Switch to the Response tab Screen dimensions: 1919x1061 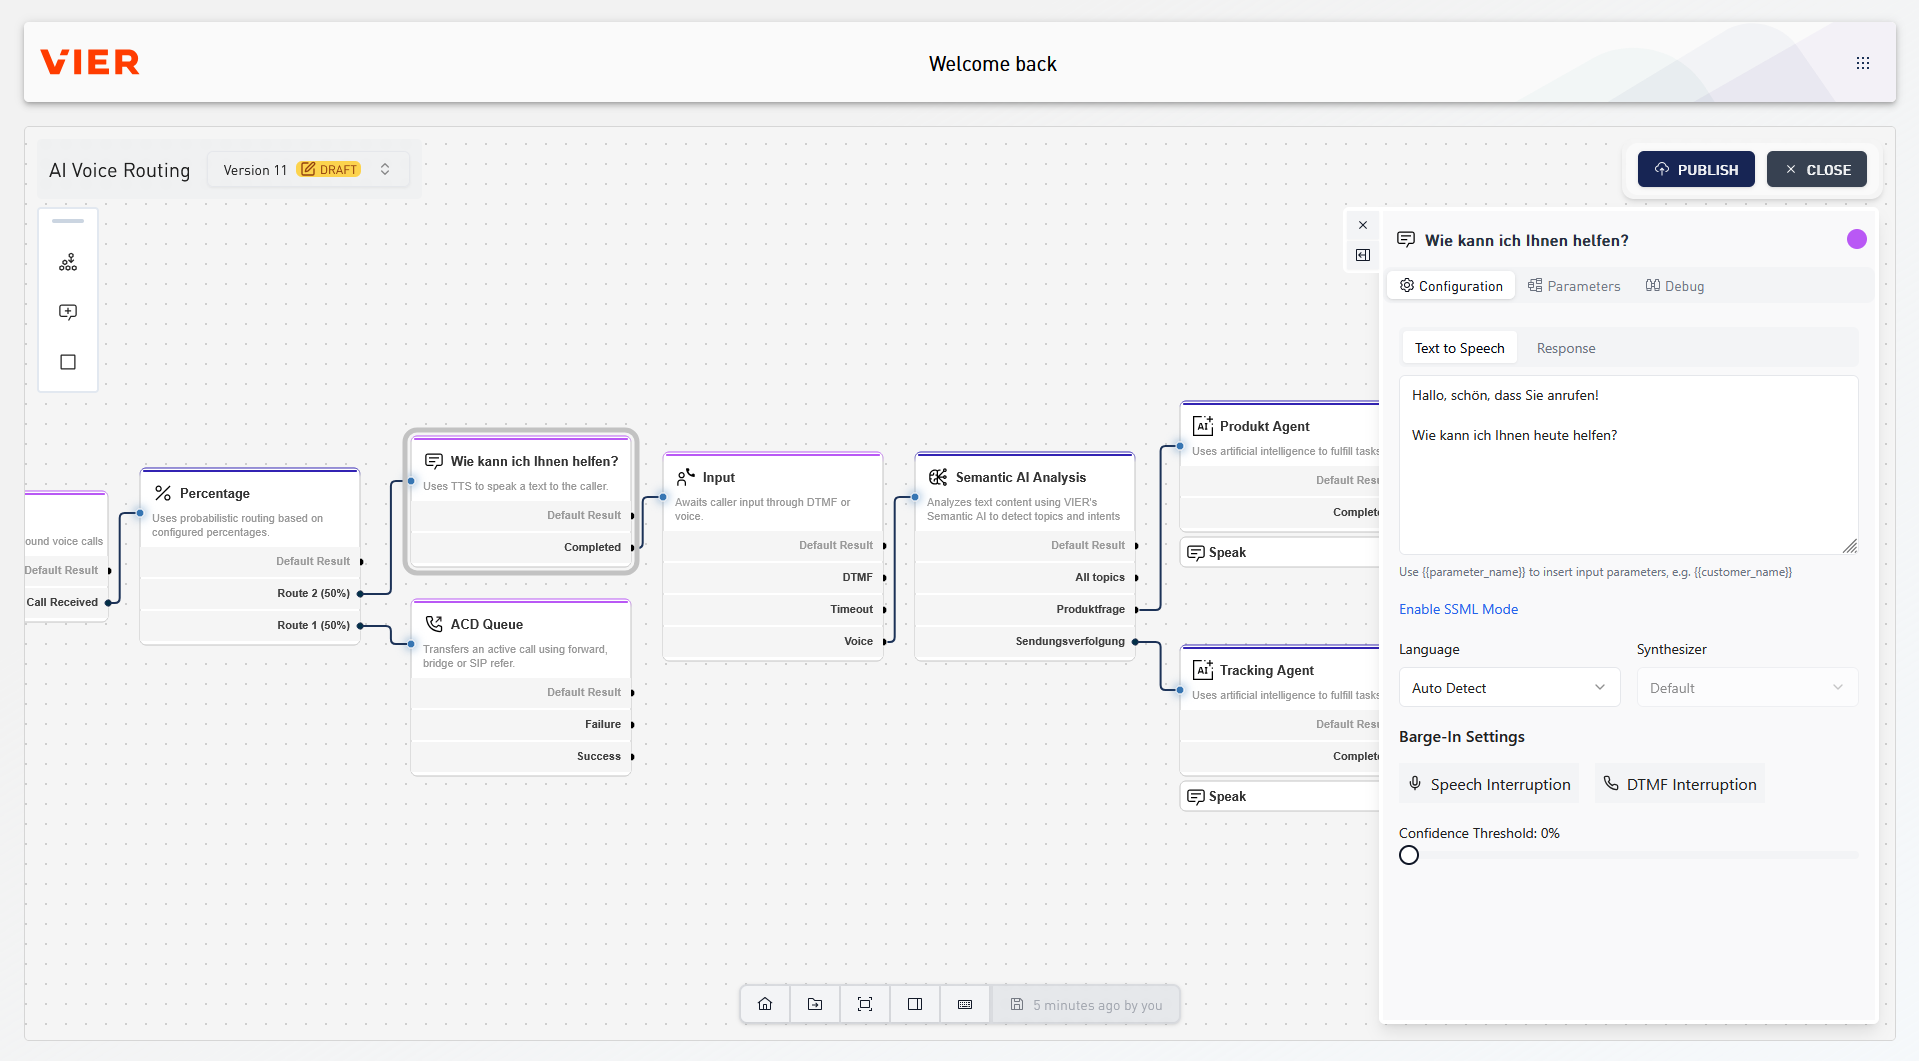click(1565, 348)
